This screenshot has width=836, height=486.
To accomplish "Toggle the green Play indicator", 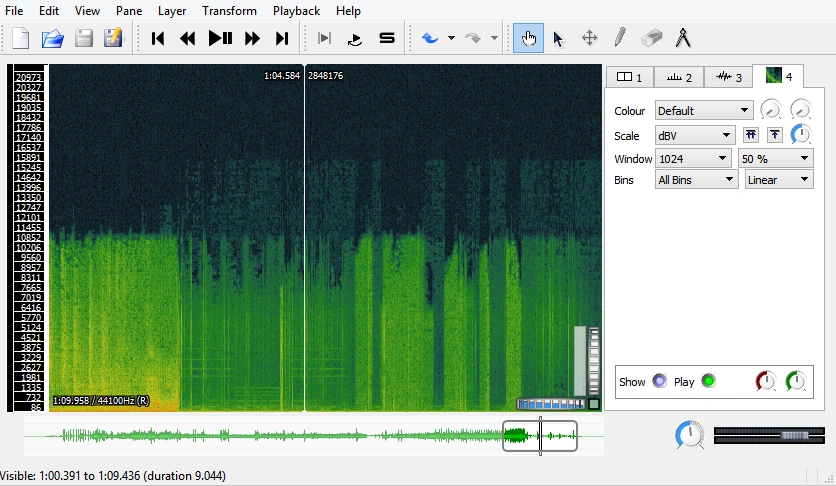I will click(x=708, y=381).
